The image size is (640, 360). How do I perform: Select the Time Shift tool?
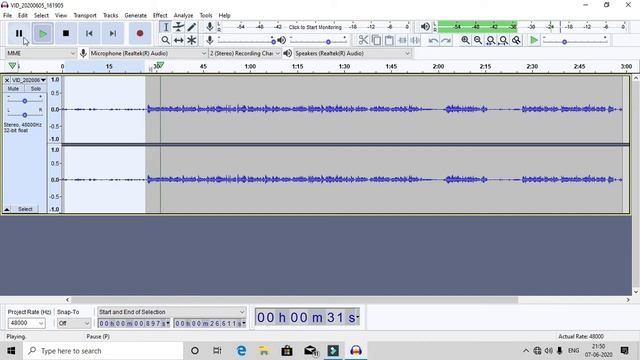(178, 40)
